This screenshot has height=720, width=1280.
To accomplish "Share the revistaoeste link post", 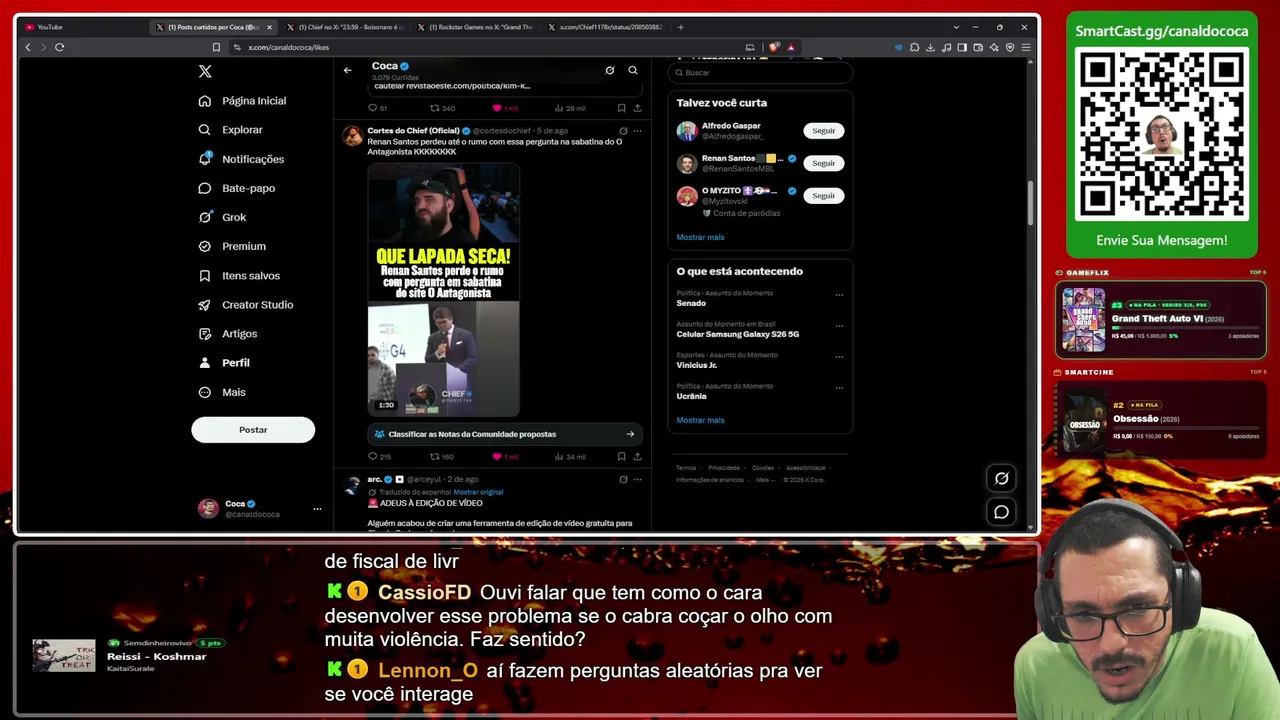I will 637,108.
